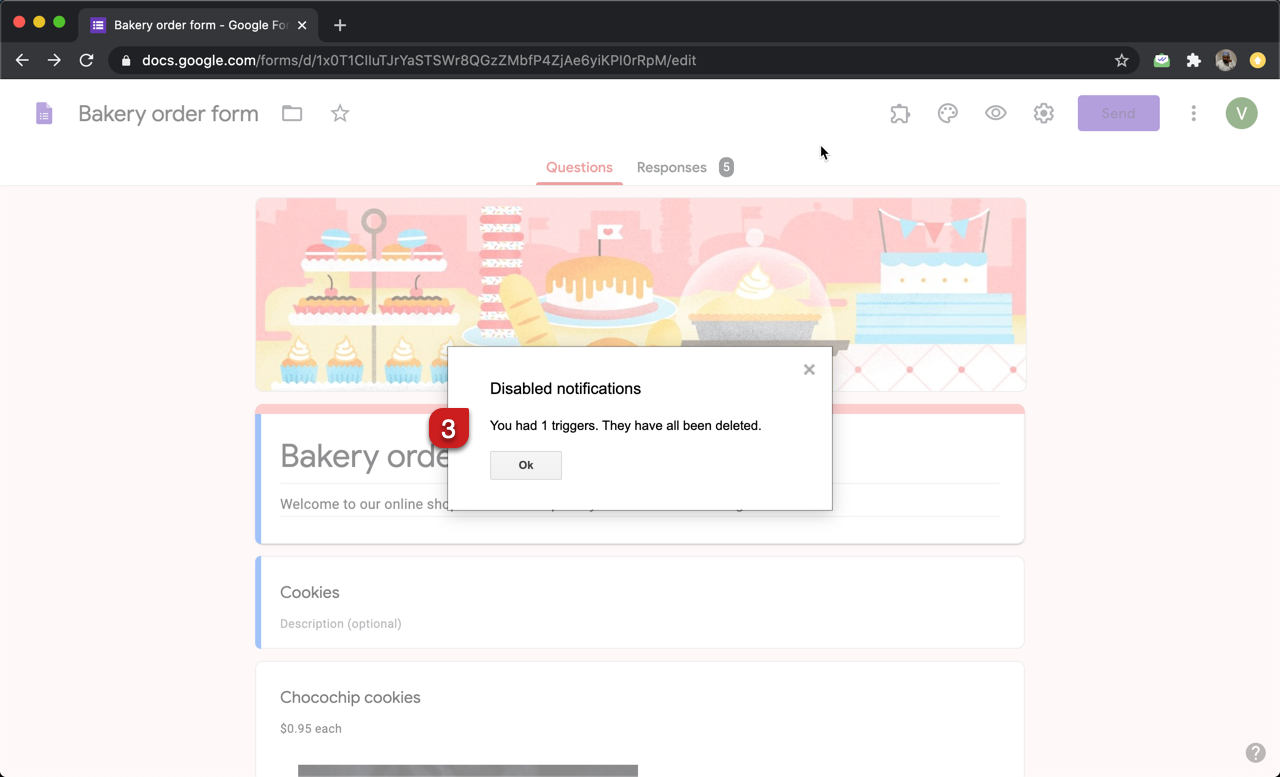The height and width of the screenshot is (777, 1280).
Task: Click the purple Forms document icon
Action: (44, 113)
